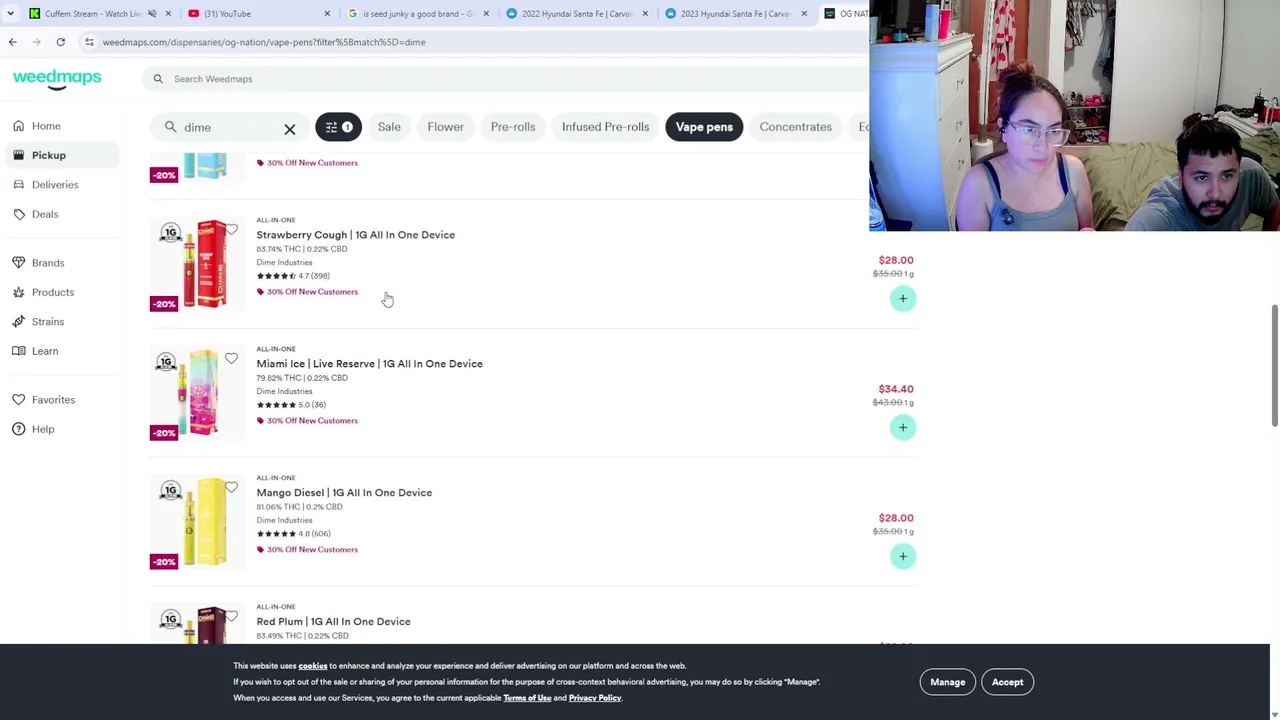Favorite the Mango Diesel product
1280x720 pixels.
tap(231, 488)
